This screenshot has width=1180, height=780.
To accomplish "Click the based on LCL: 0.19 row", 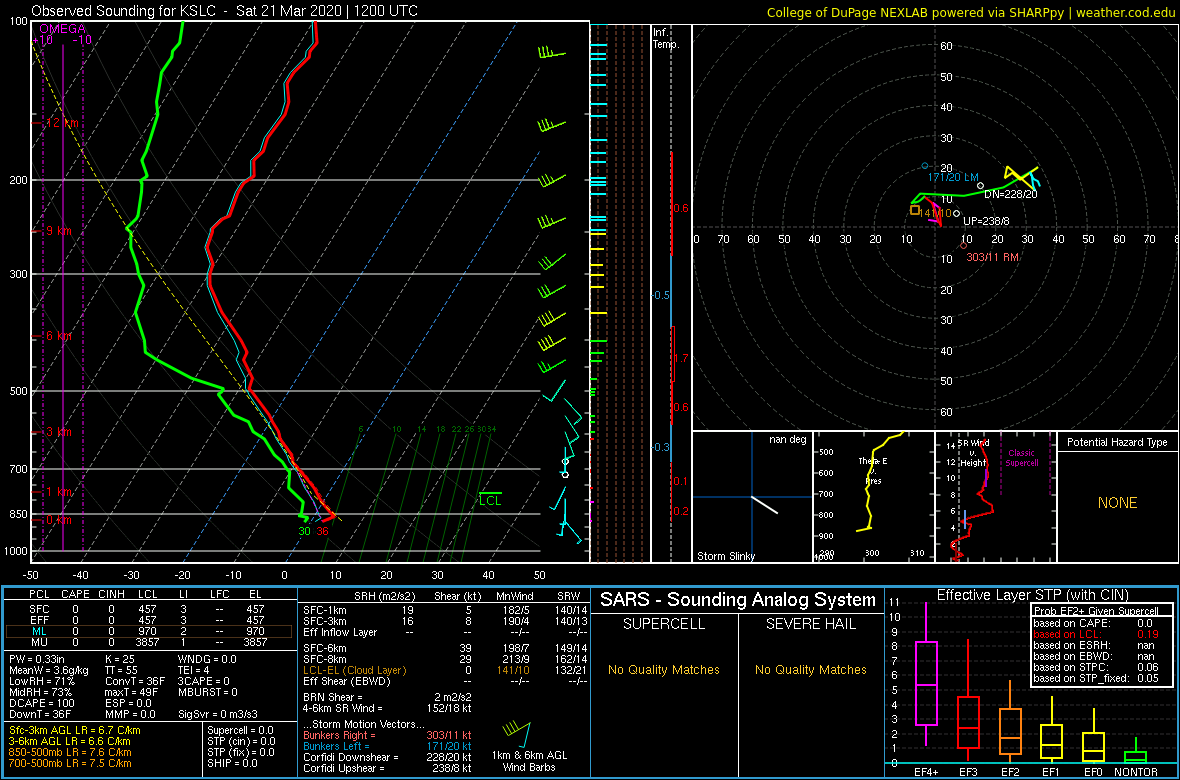I will click(x=1097, y=634).
